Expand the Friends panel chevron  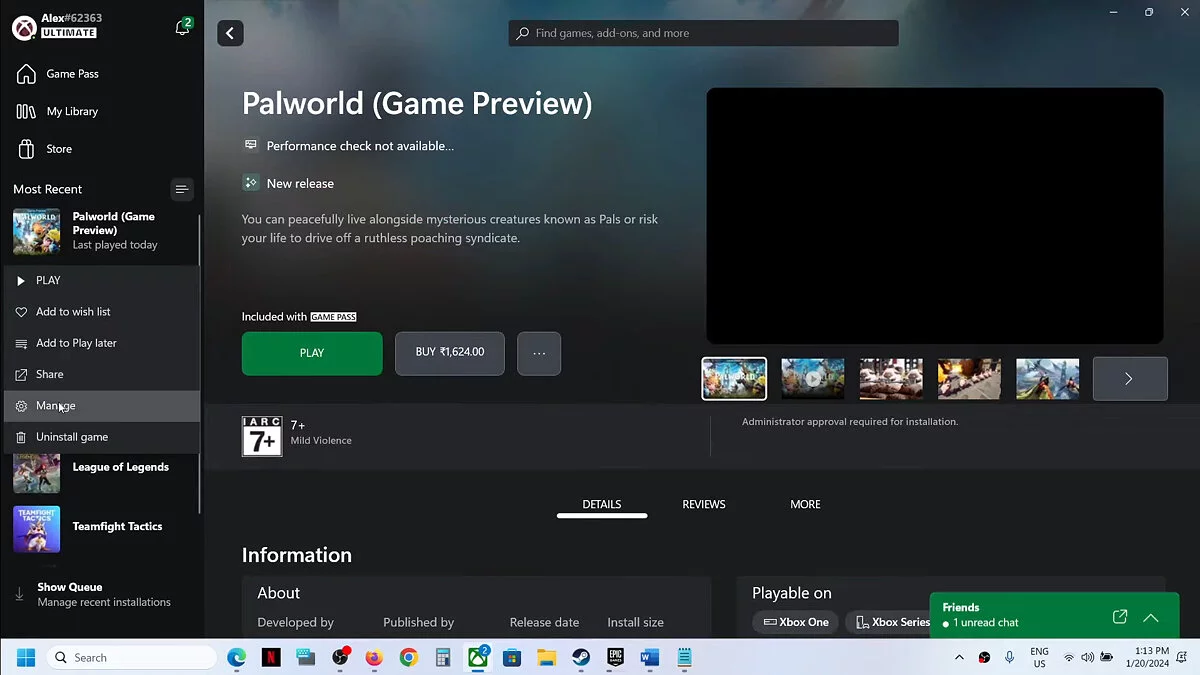[x=1151, y=617]
